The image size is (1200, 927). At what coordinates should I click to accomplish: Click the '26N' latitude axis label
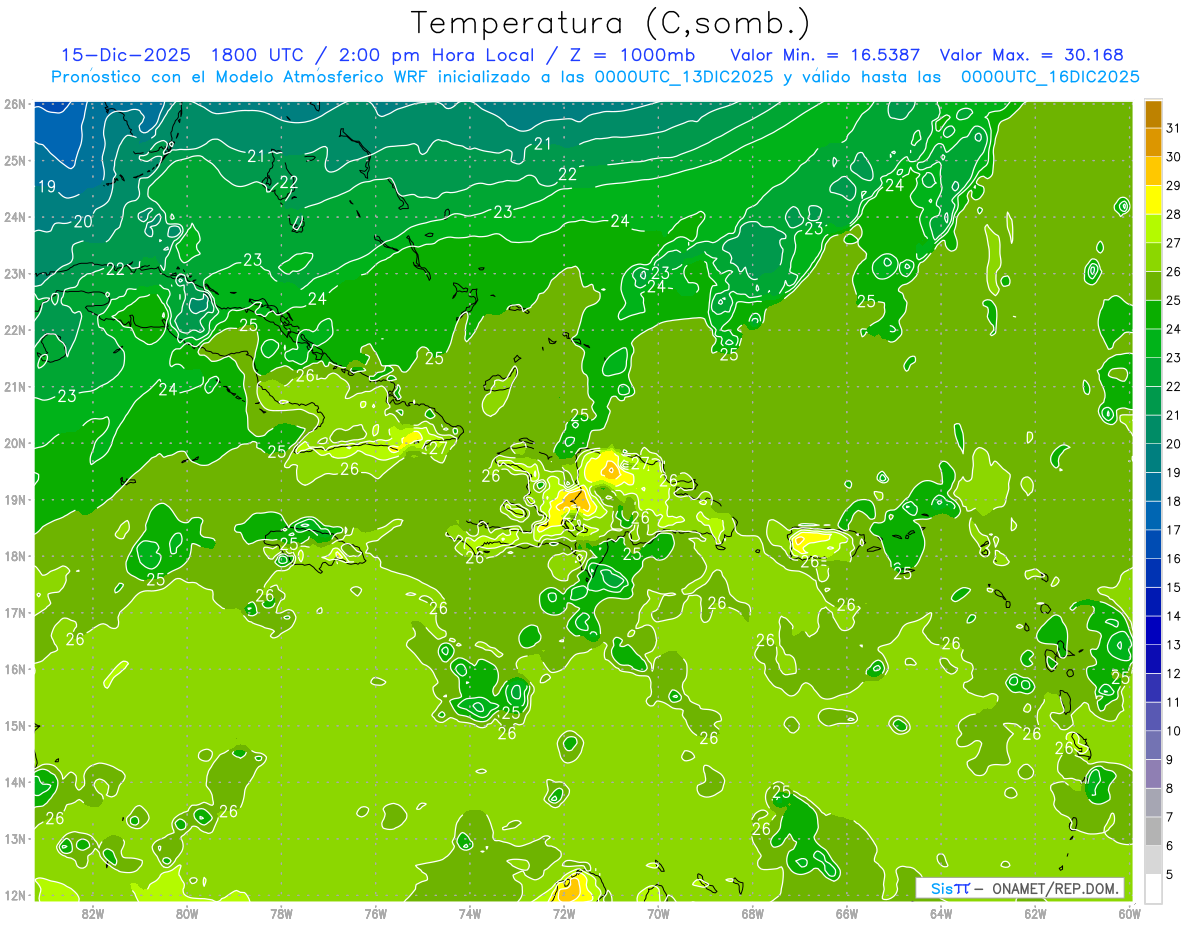point(14,104)
